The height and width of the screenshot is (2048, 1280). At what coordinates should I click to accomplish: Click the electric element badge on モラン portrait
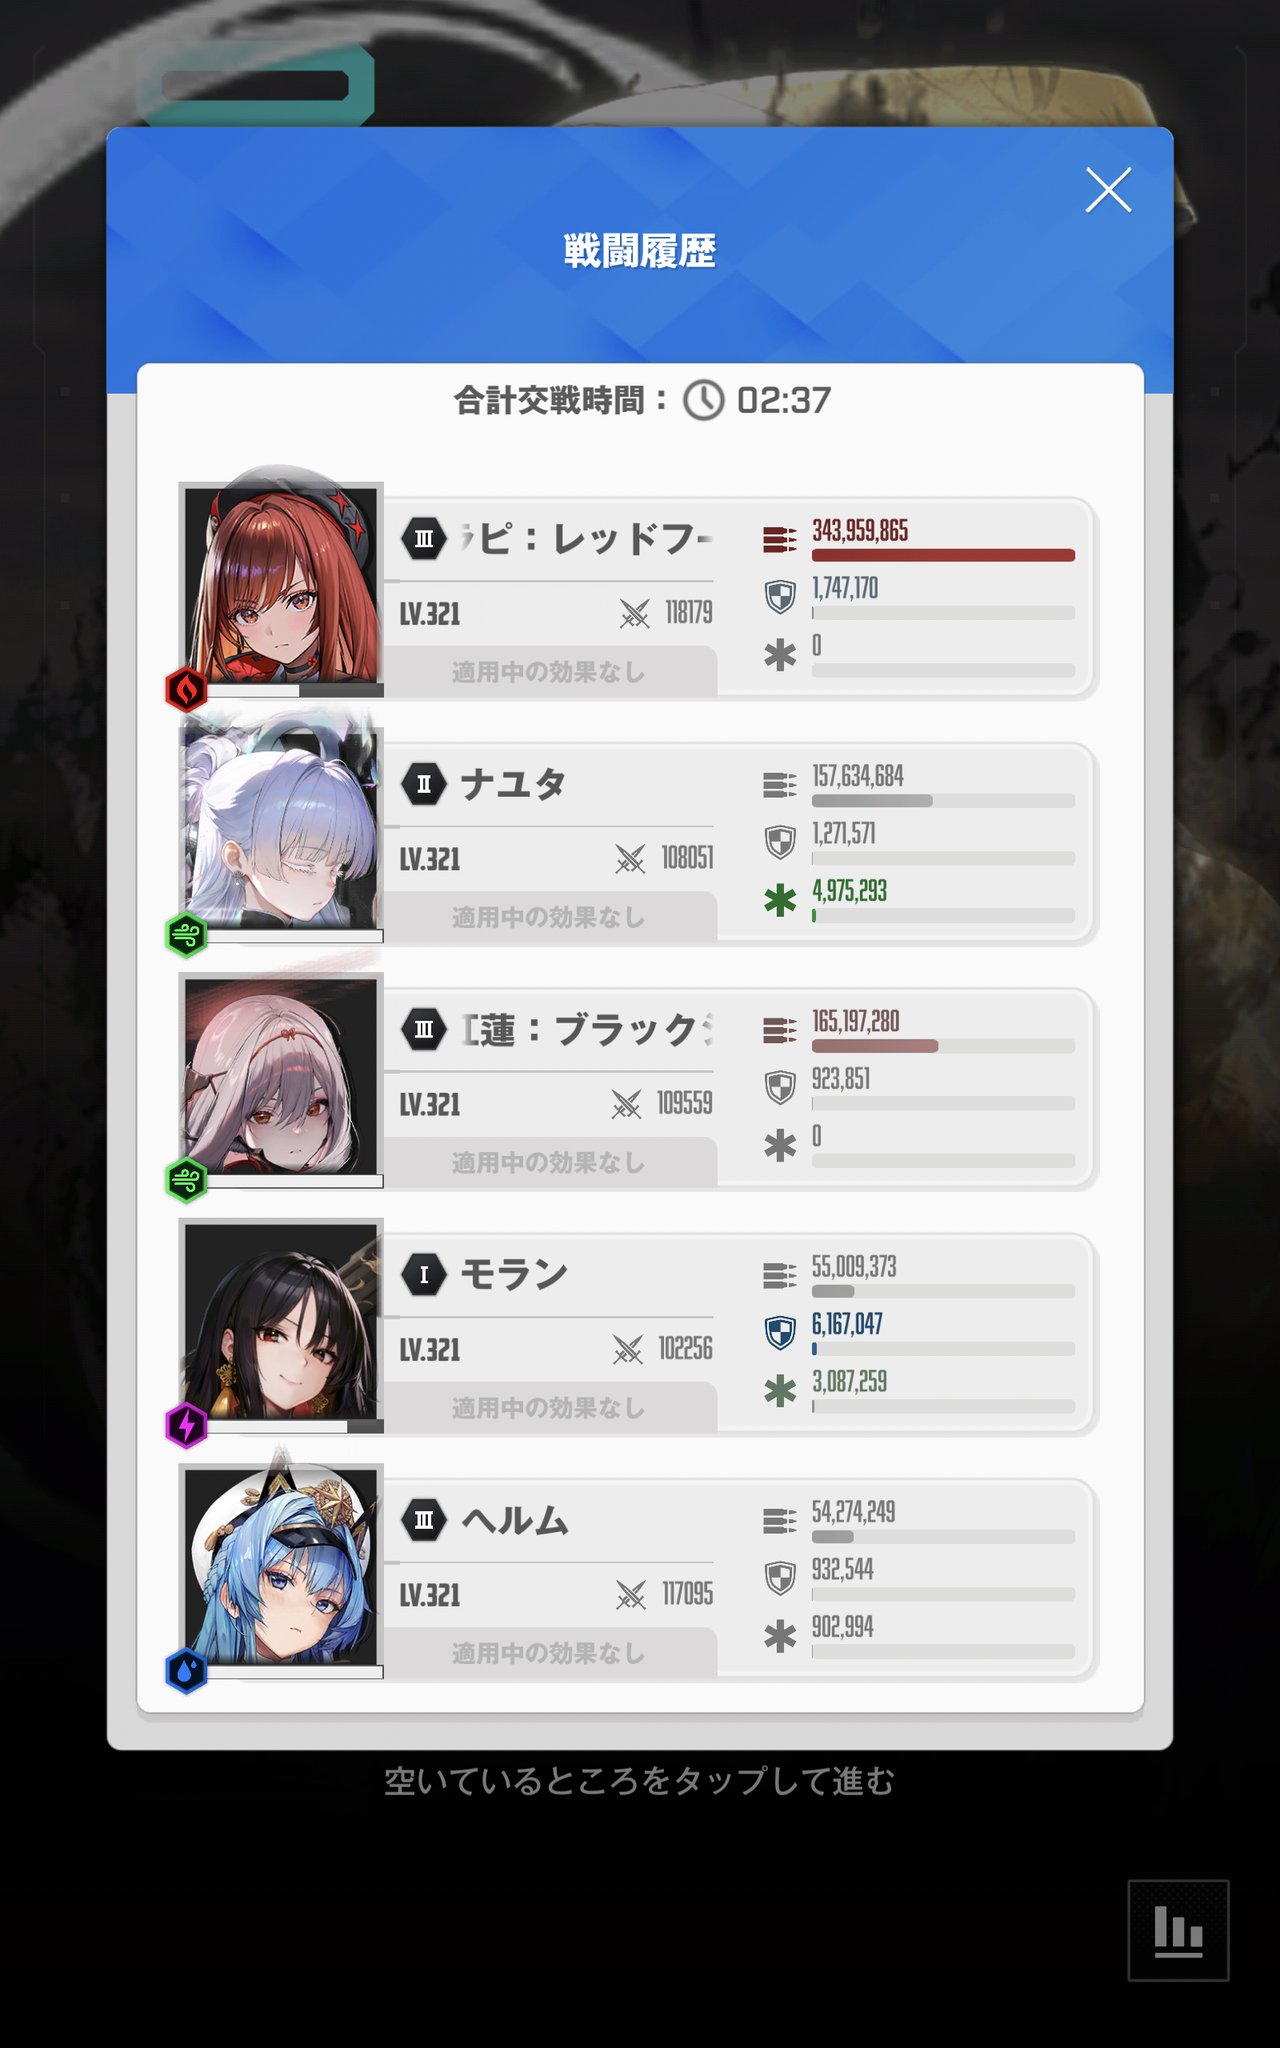click(186, 1425)
